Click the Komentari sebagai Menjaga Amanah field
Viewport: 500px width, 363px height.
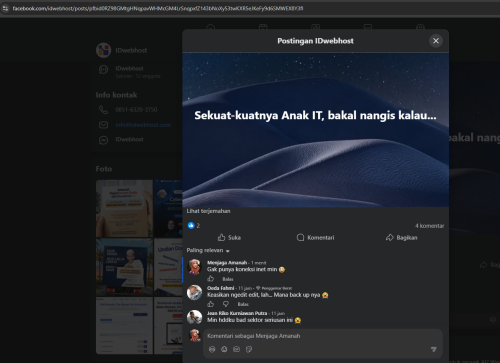tap(323, 336)
